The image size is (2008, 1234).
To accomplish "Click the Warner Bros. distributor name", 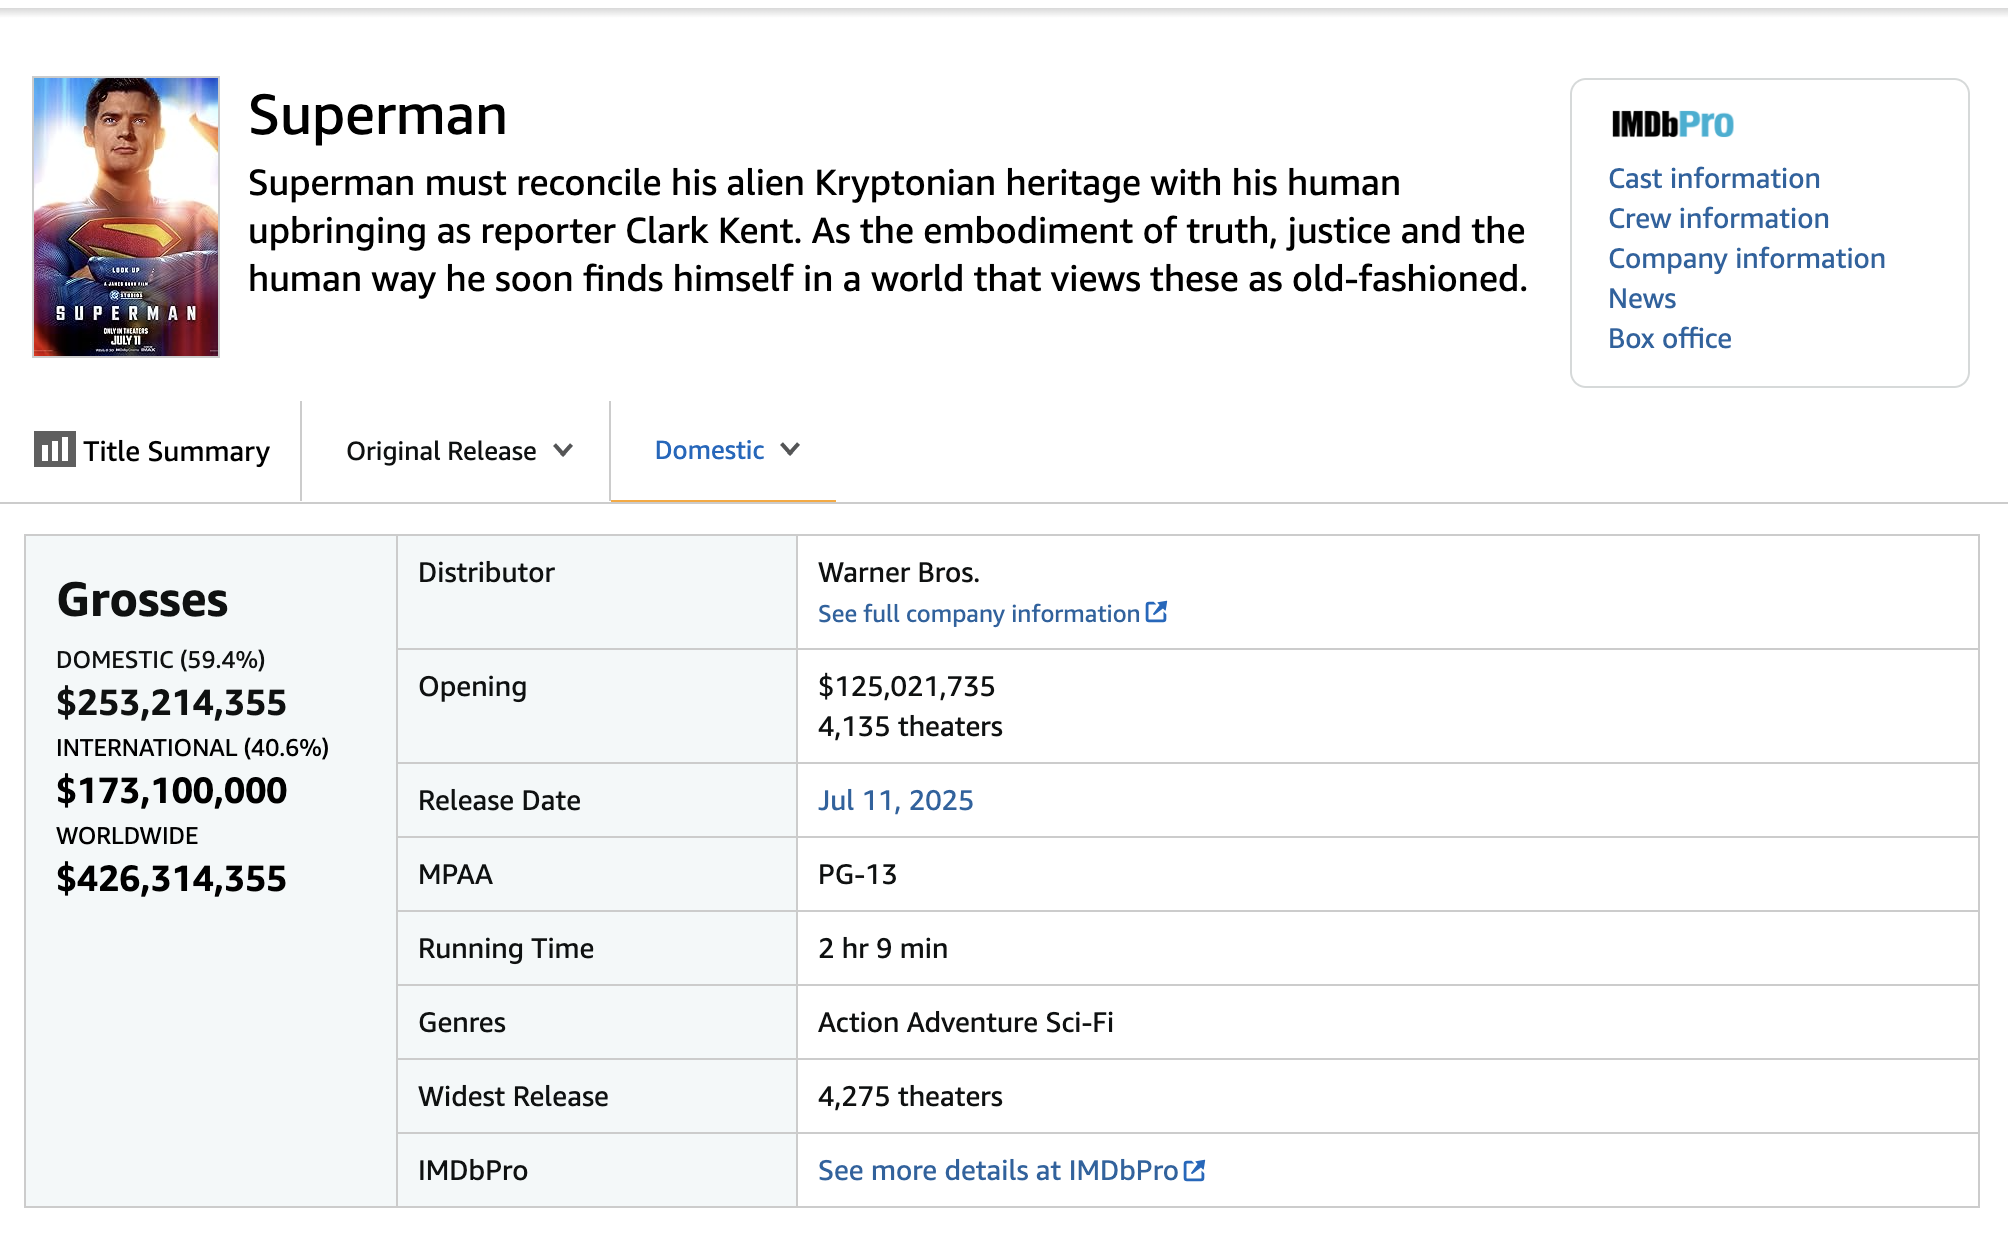I will pyautogui.click(x=899, y=572).
